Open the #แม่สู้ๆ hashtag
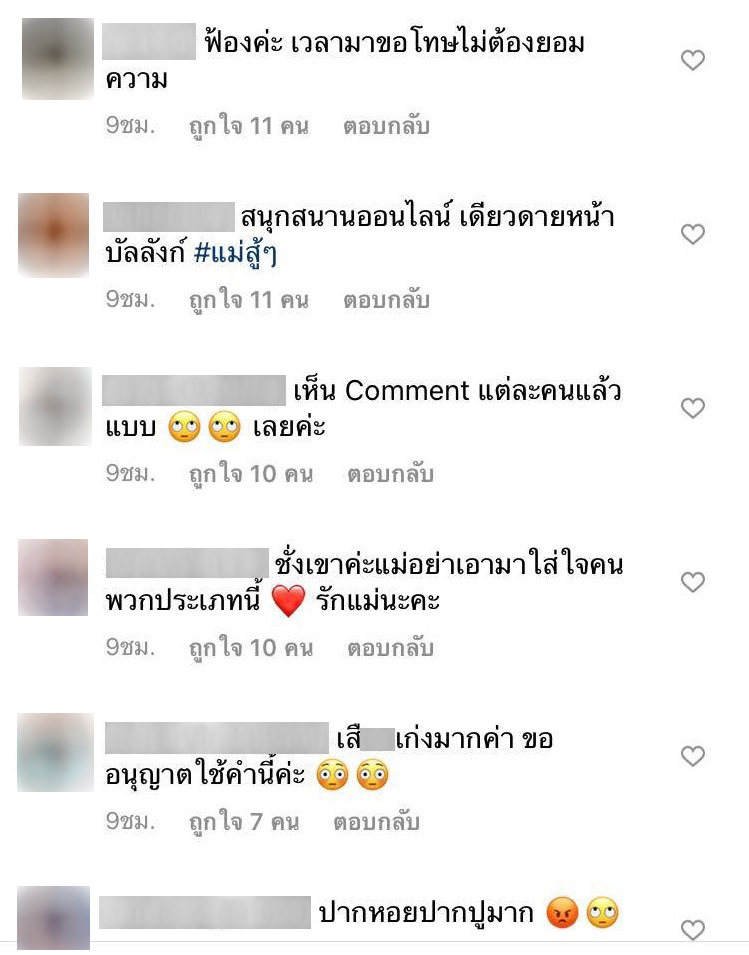Image resolution: width=749 pixels, height=955 pixels. [x=236, y=254]
